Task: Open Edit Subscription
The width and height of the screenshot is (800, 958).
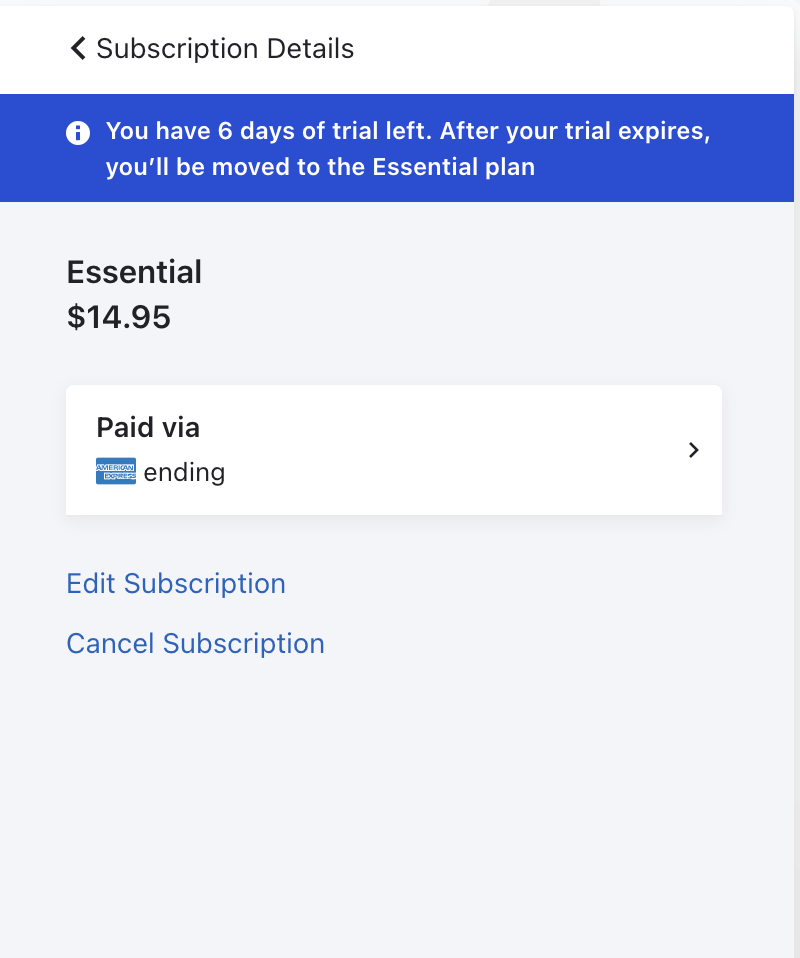Action: point(176,583)
